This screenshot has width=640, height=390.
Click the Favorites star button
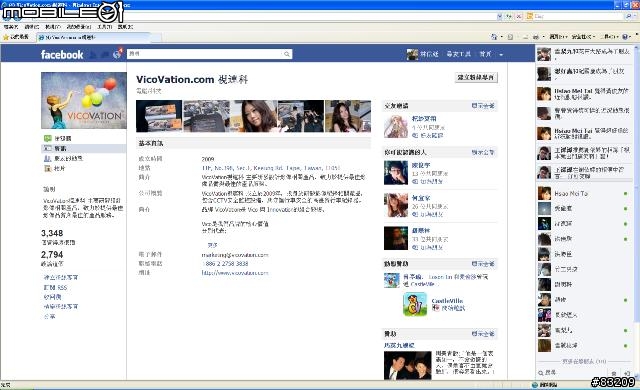16,37
